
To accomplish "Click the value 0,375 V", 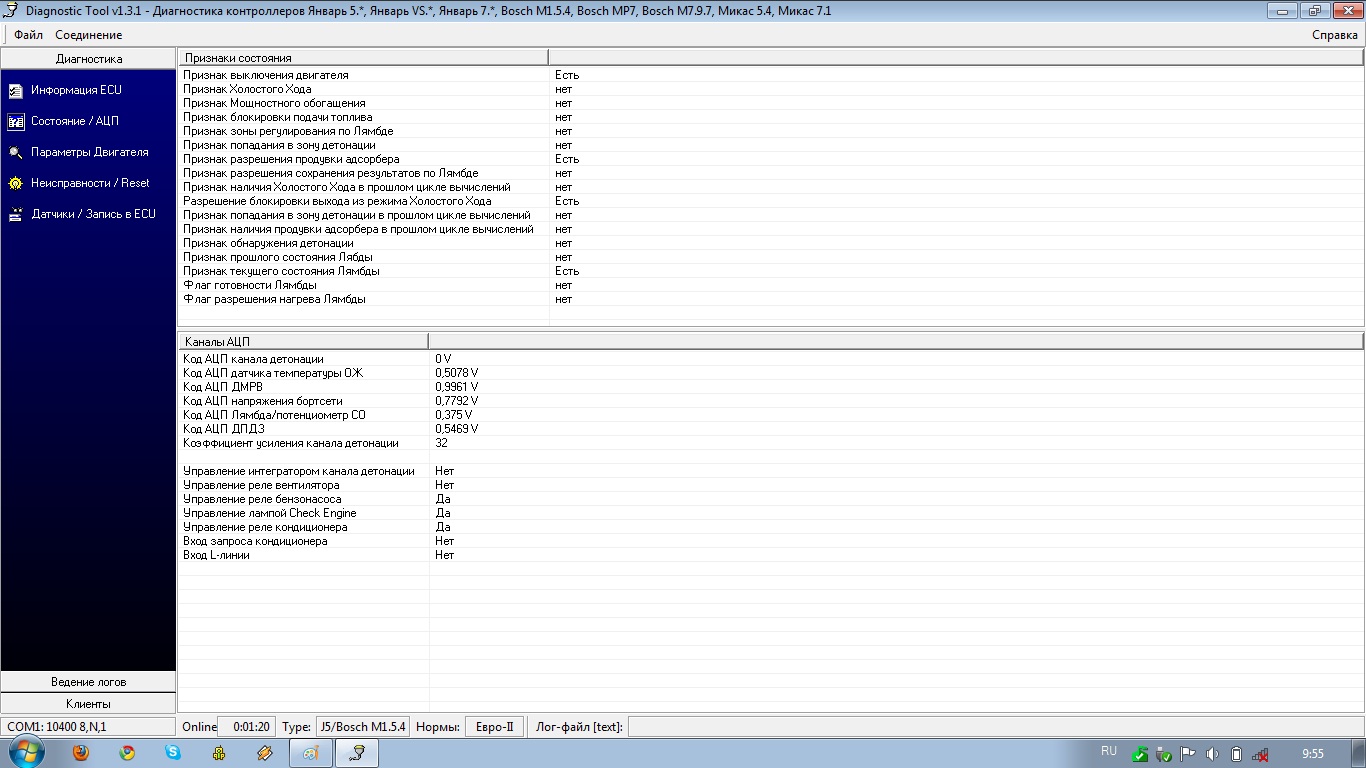I will click(x=454, y=415).
